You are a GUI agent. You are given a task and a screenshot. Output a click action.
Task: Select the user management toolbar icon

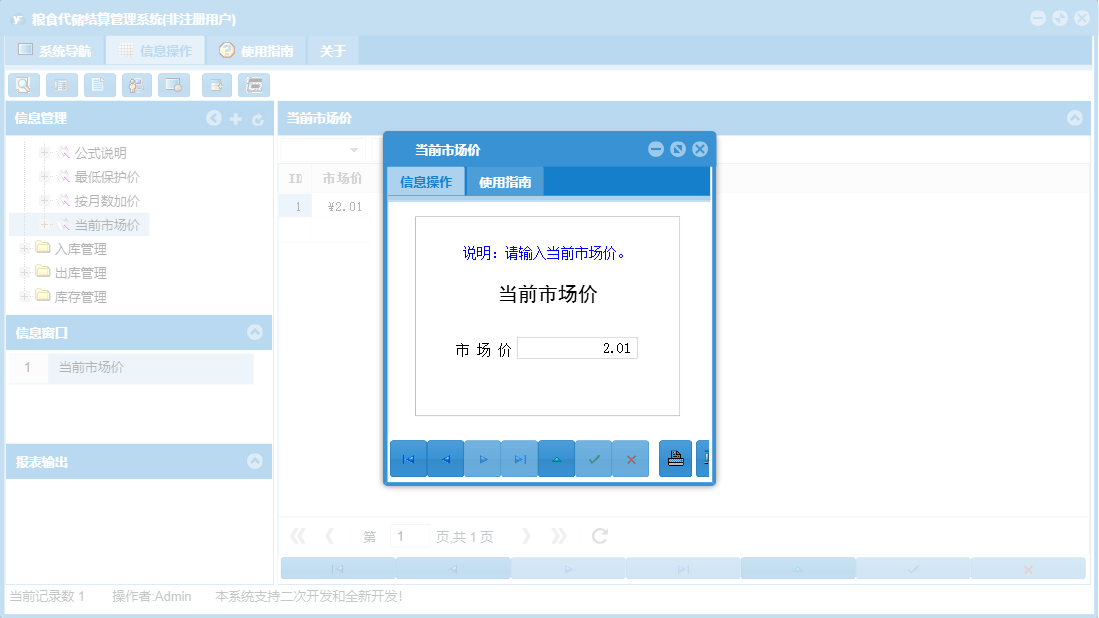click(136, 85)
